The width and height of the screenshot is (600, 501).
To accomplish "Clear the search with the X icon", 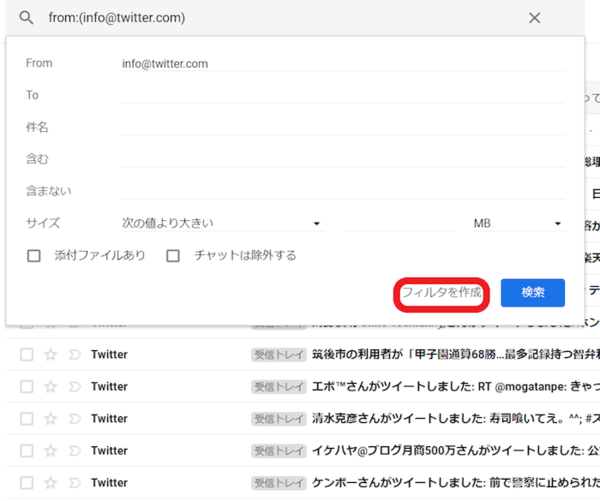I will (534, 18).
